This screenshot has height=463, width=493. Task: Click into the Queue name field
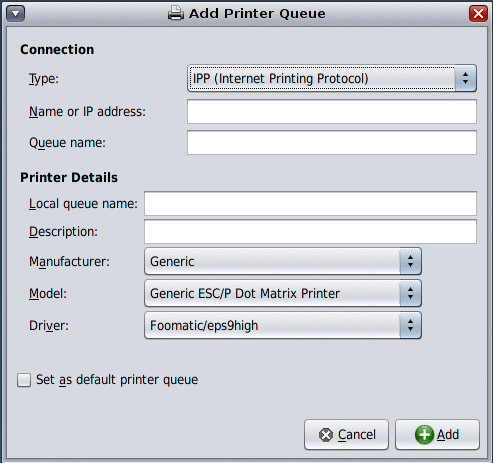[x=332, y=143]
